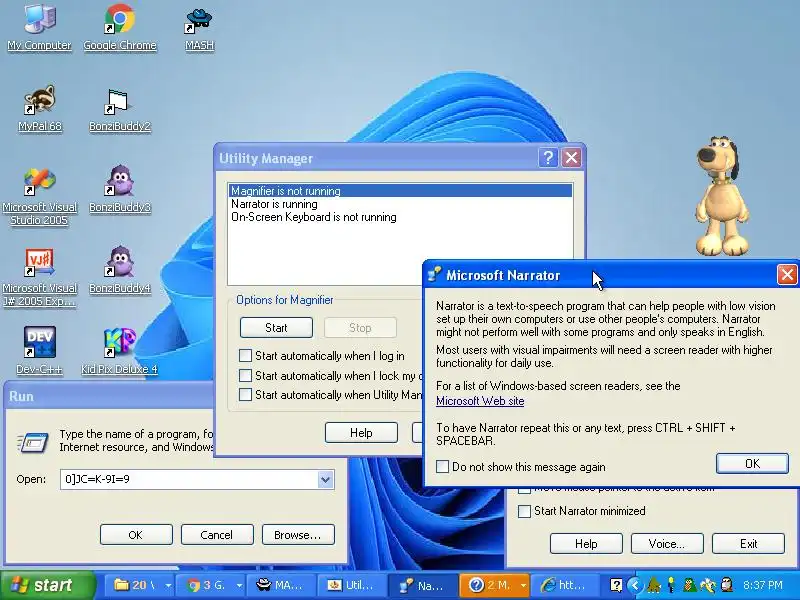Screen dimensions: 800x600
Task: Click the Start button for Magnifier
Action: 276,328
